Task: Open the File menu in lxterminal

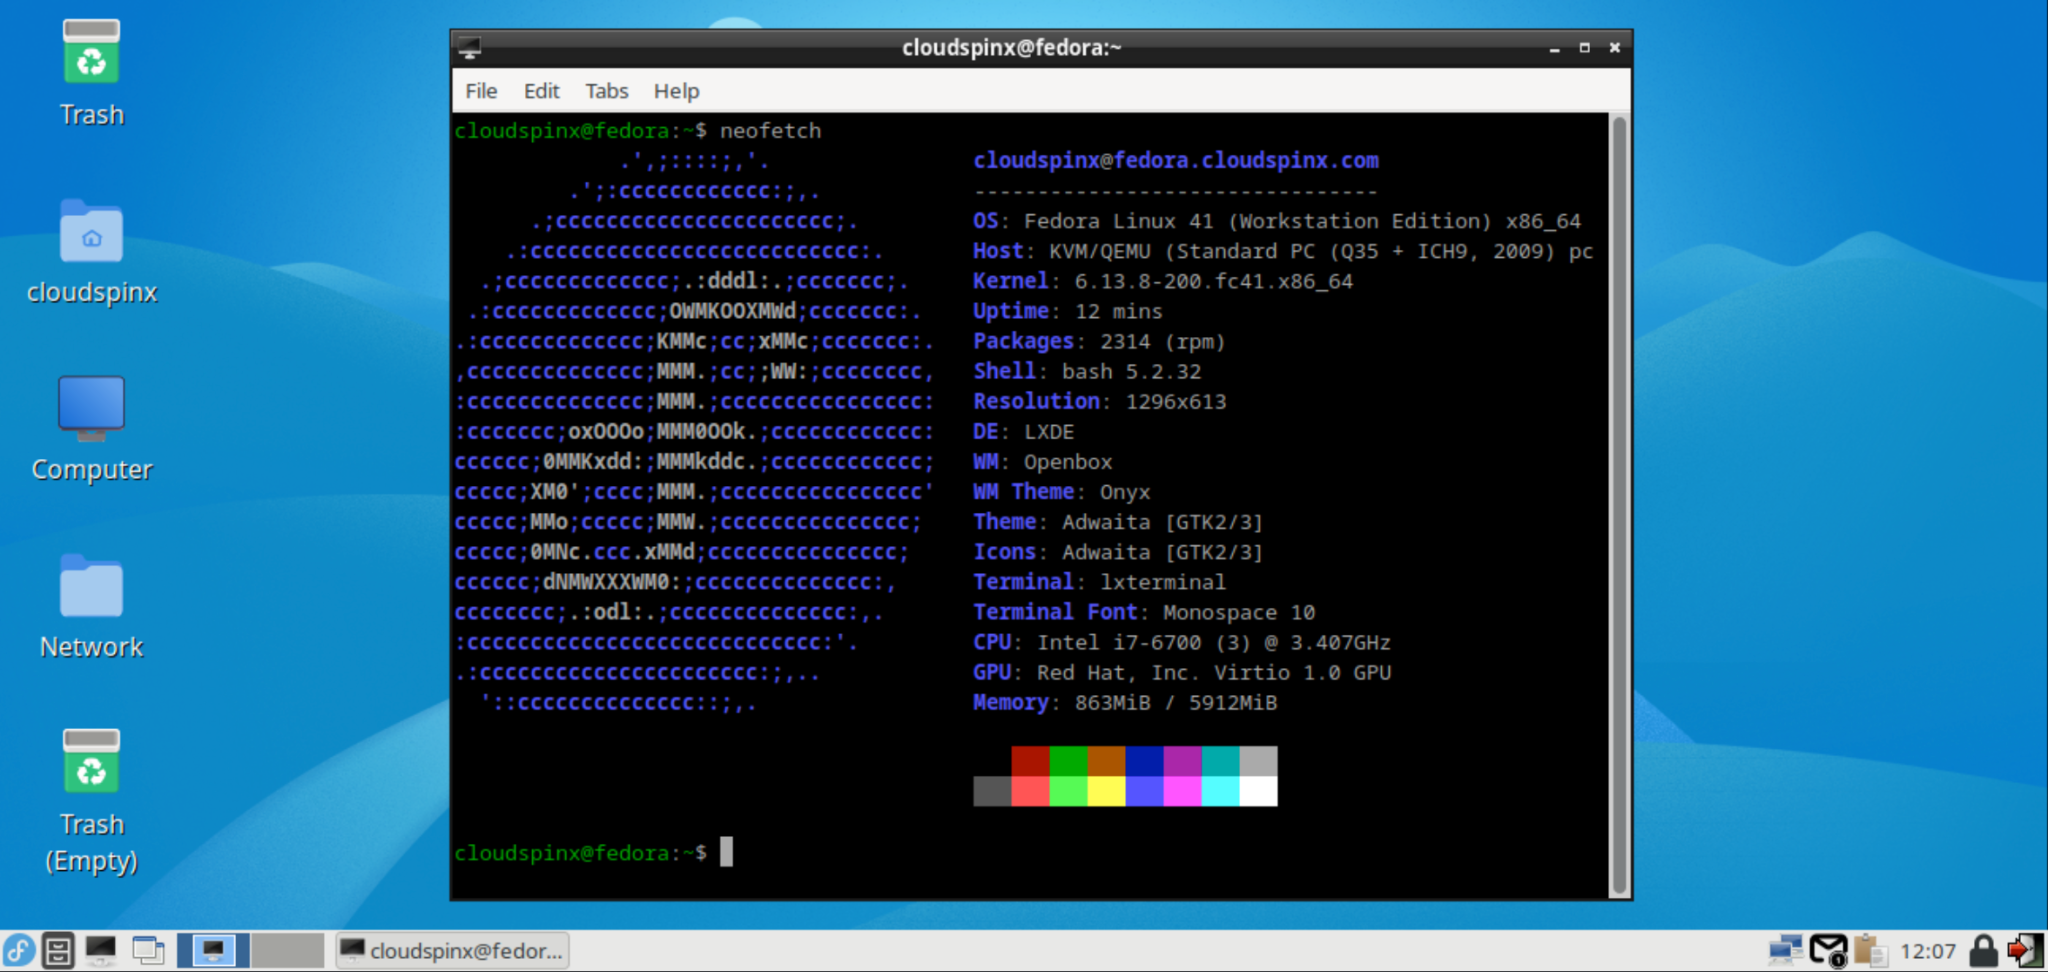Action: coord(480,91)
